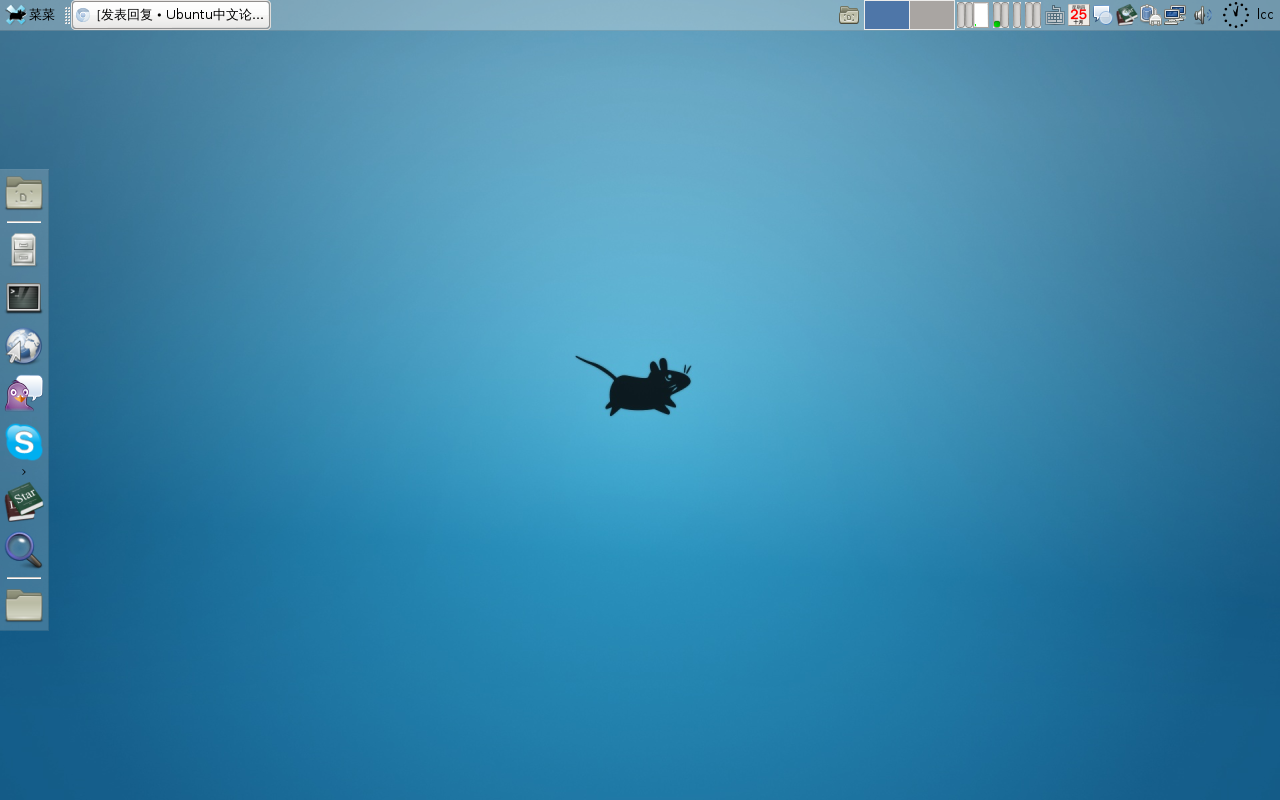This screenshot has height=800, width=1280.
Task: Open the terminal emulator launcher
Action: click(x=24, y=298)
